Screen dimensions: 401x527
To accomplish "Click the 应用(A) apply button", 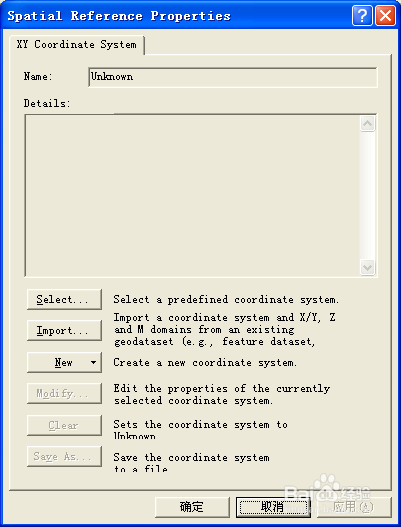I will pyautogui.click(x=354, y=507).
